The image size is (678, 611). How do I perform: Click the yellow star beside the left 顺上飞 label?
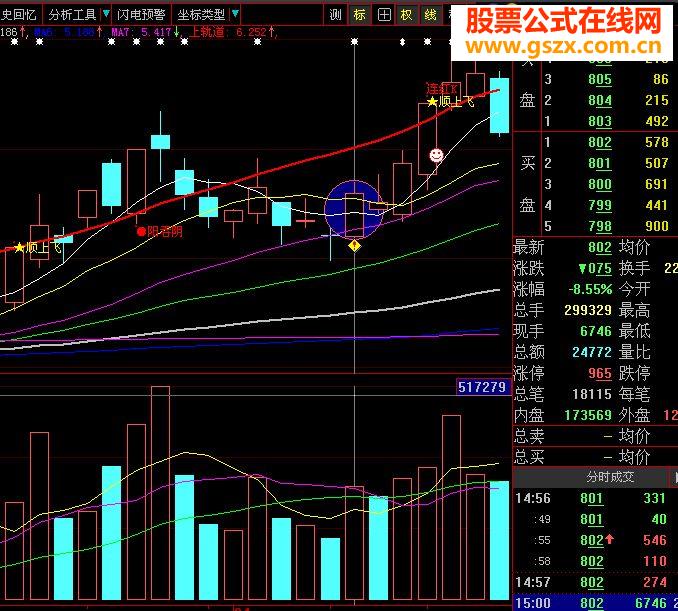pyautogui.click(x=19, y=248)
